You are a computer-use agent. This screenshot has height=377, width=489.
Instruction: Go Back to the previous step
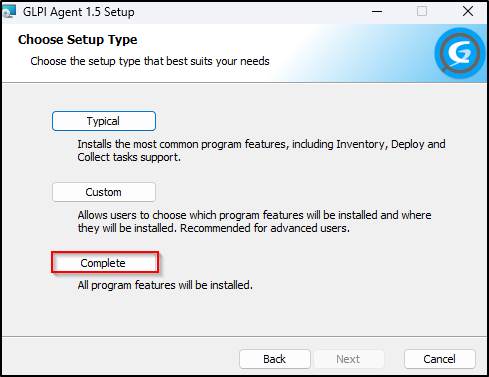point(275,359)
